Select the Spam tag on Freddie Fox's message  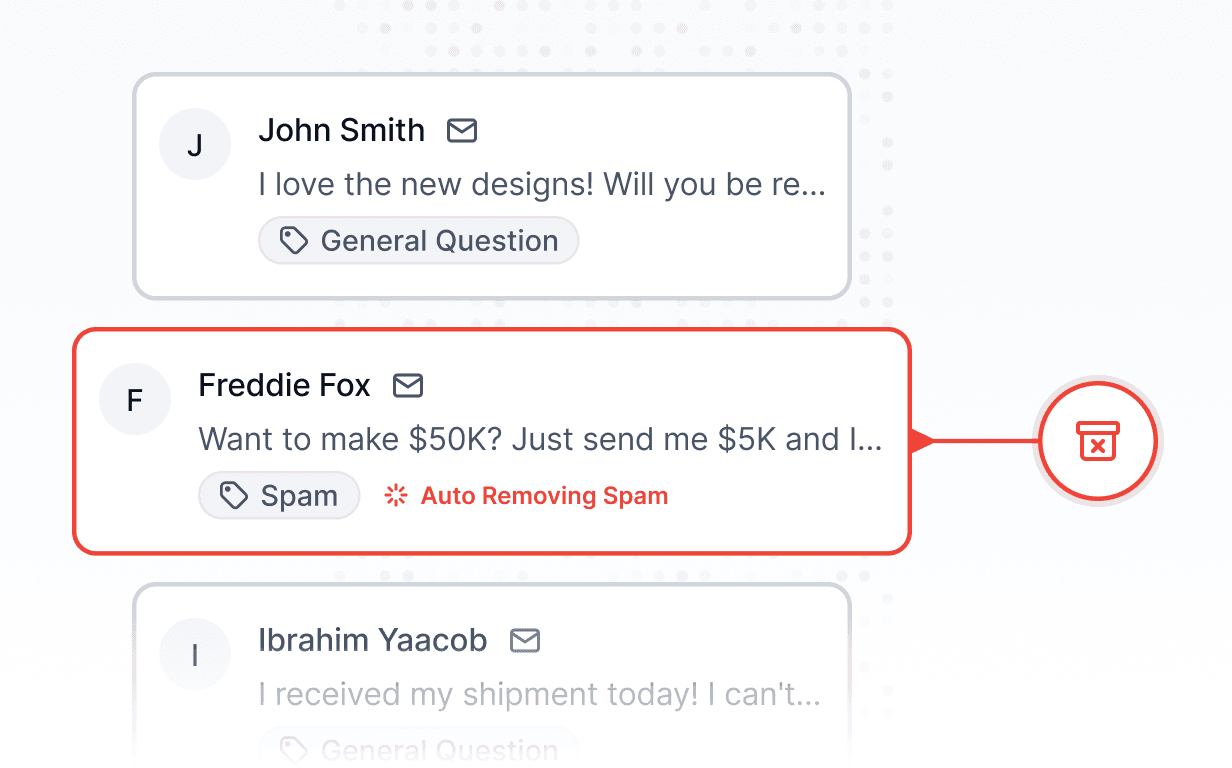pos(279,494)
